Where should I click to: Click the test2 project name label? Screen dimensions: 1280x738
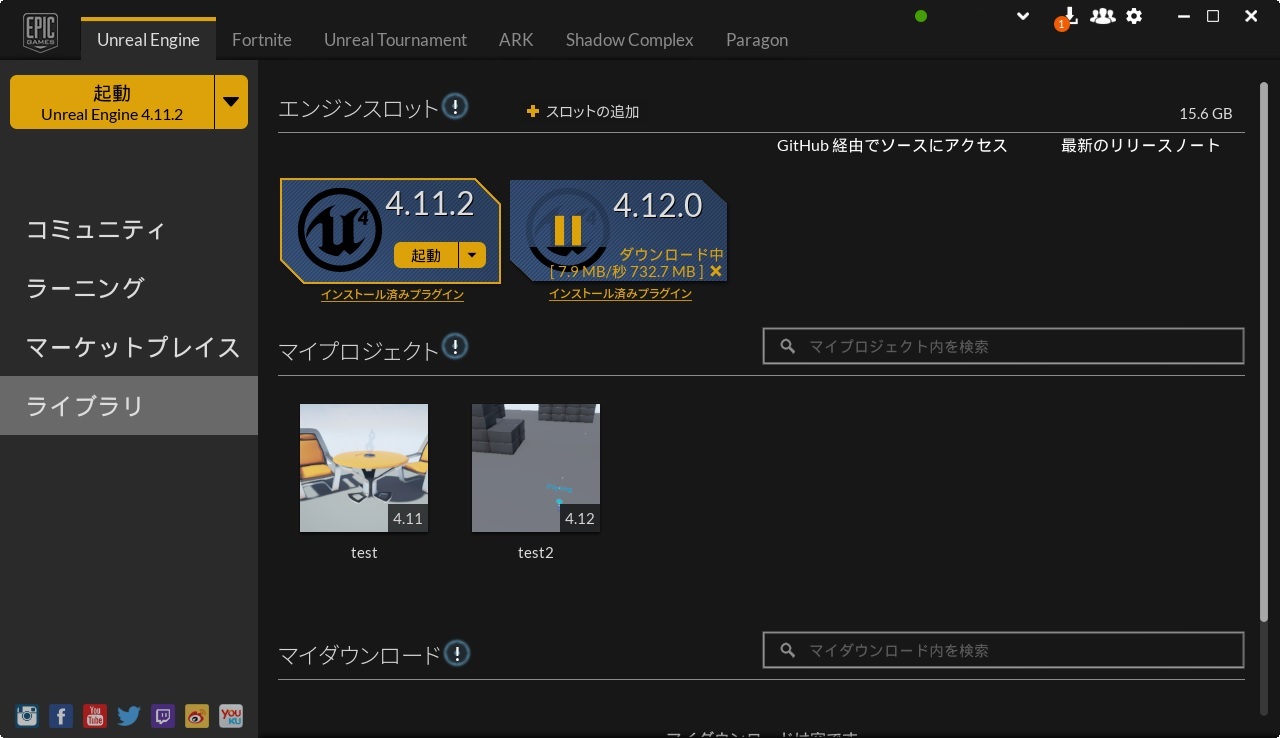(x=536, y=552)
